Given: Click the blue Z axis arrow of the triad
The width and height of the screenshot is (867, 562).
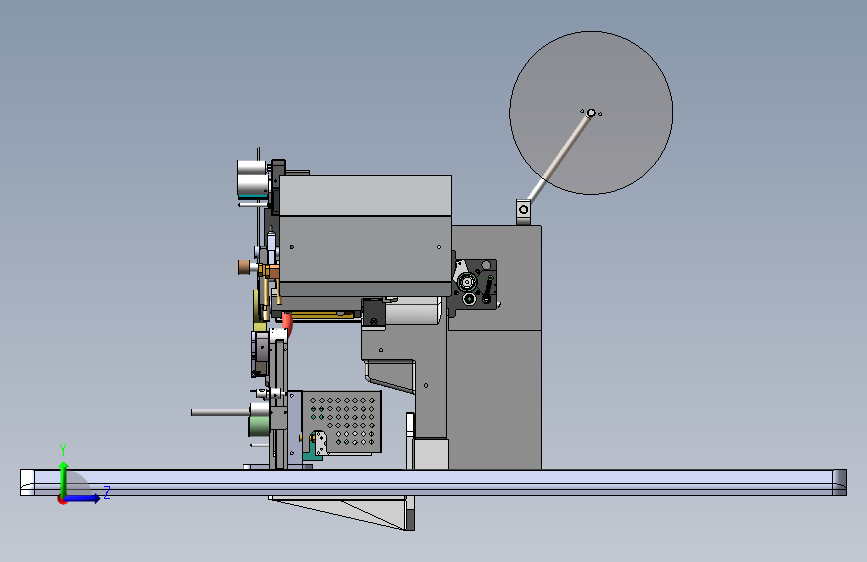Looking at the screenshot, I should (83, 498).
